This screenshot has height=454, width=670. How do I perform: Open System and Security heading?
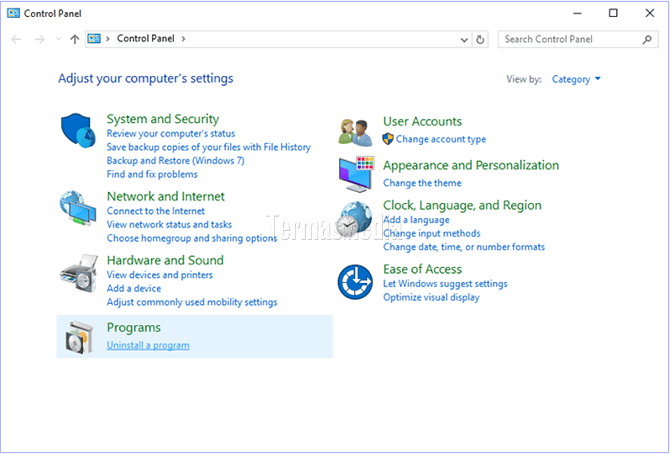tap(163, 119)
